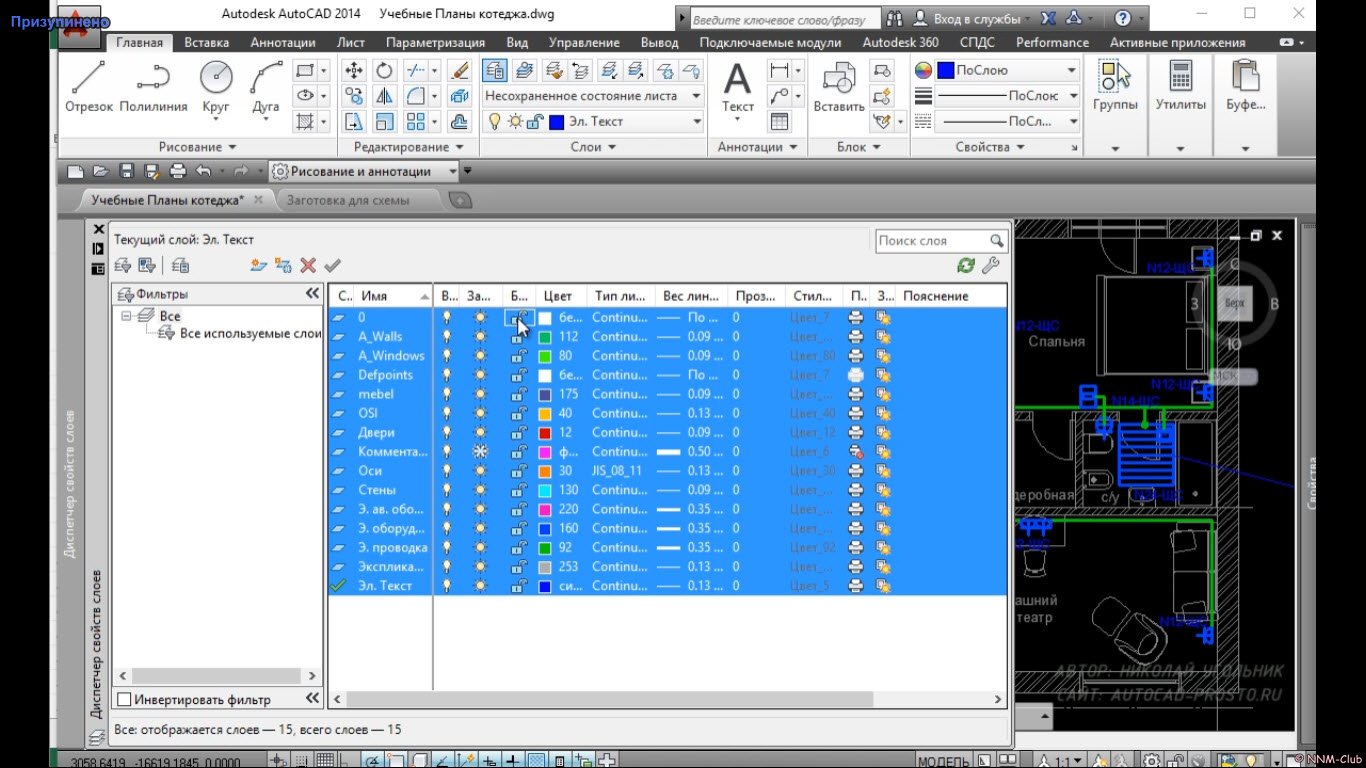Open the Рисование и аннотации workspace dropdown
Screen dimensions: 1366x768
coord(365,171)
